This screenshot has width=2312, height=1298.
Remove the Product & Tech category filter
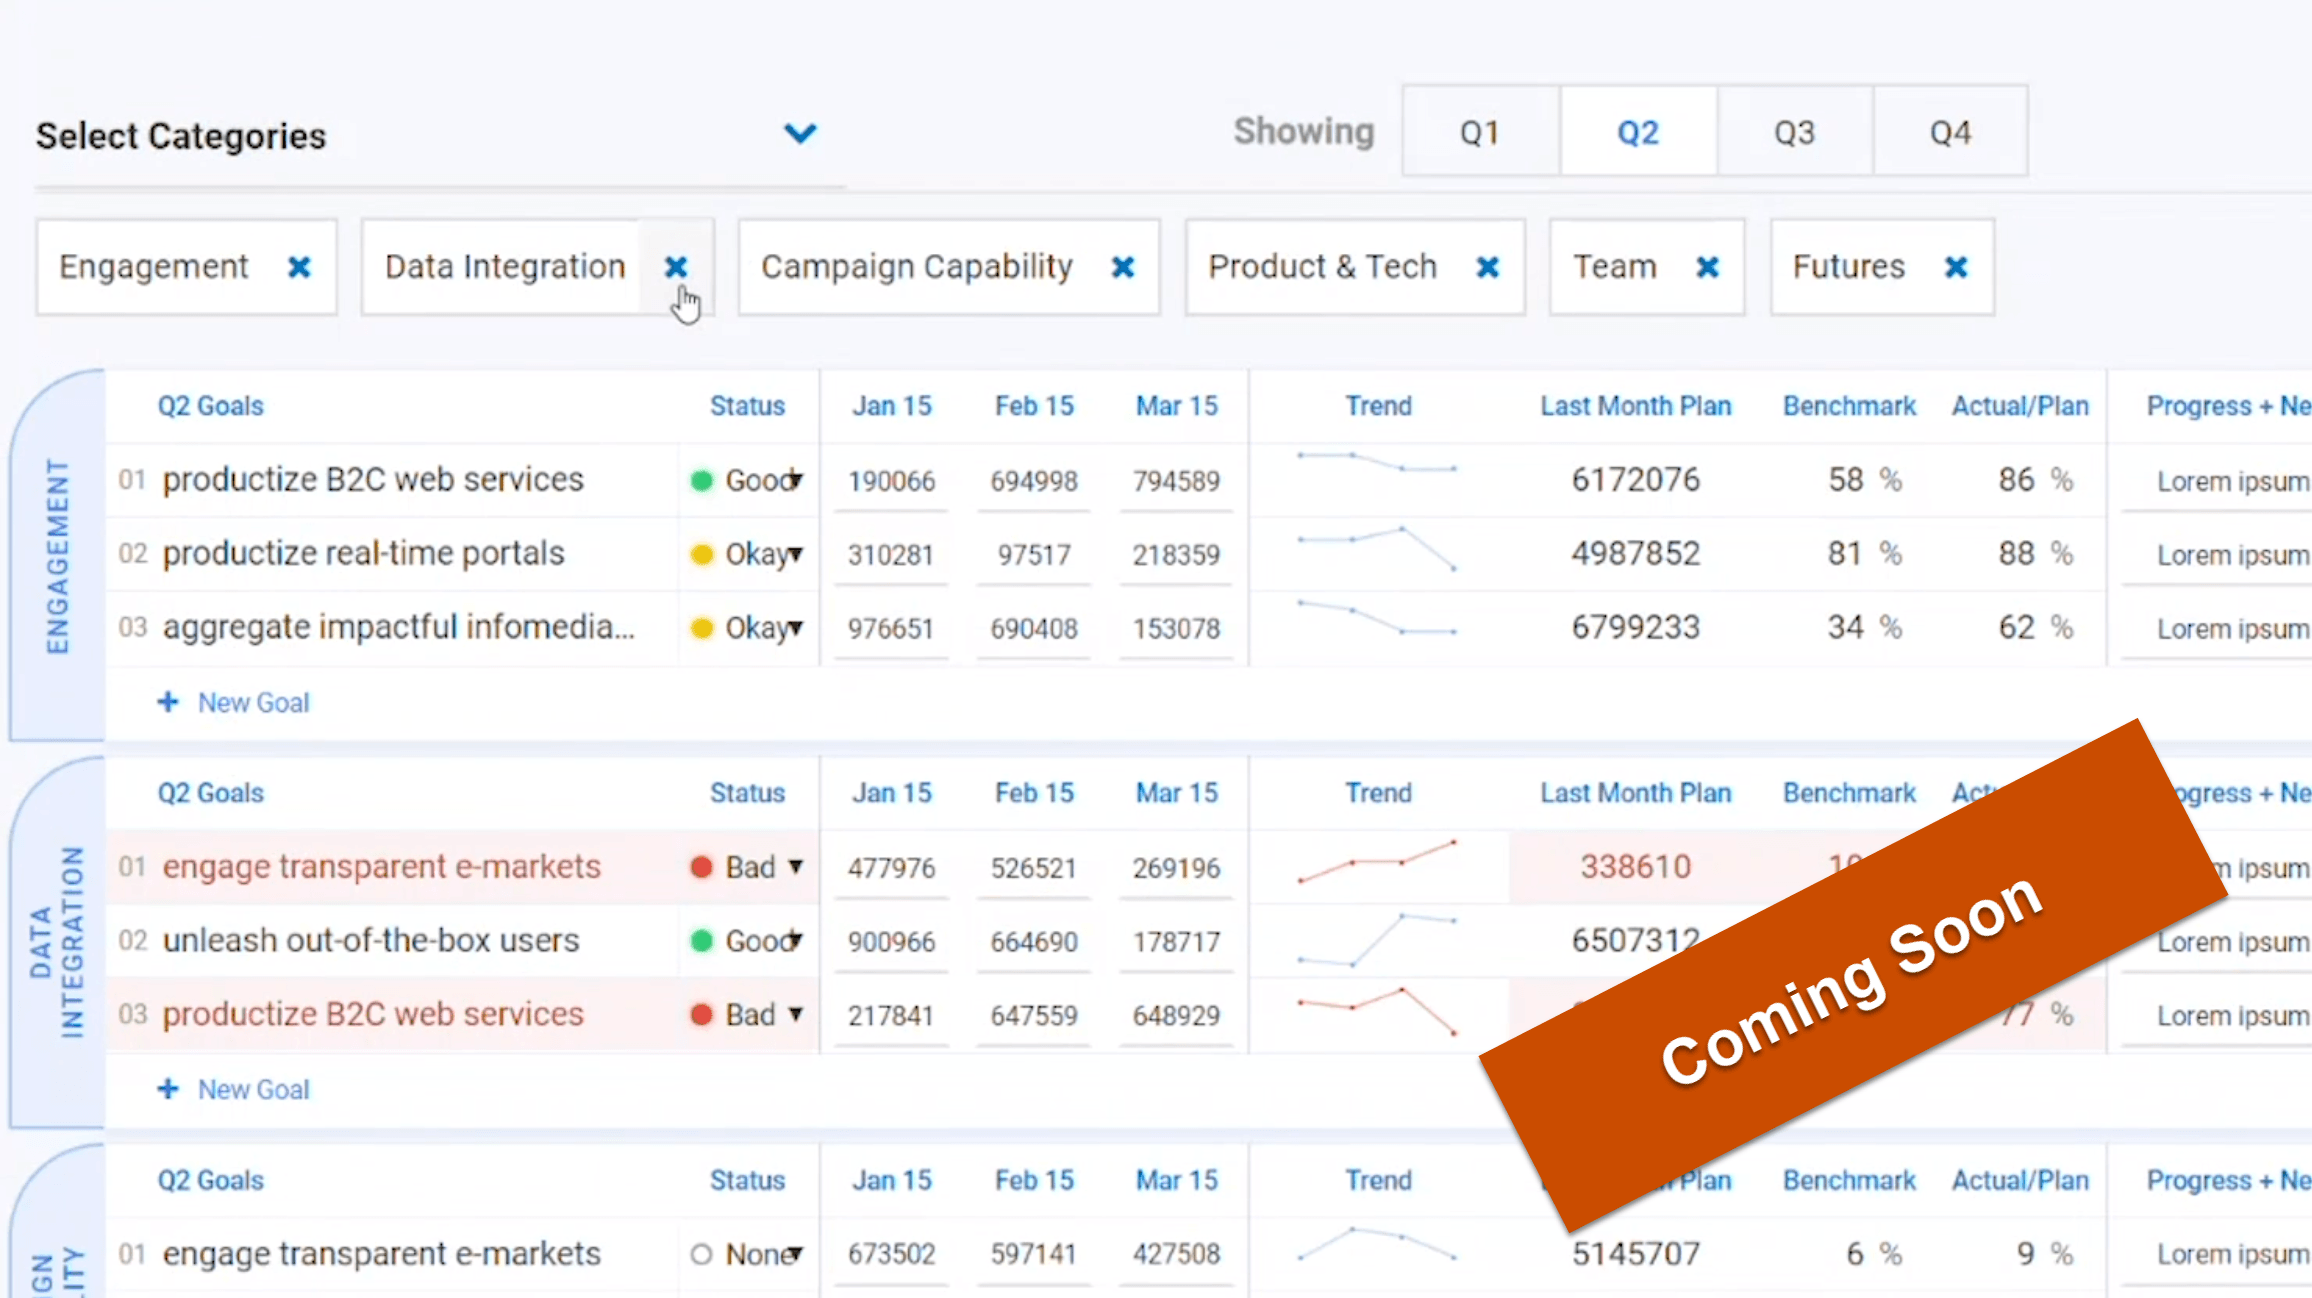coord(1488,266)
